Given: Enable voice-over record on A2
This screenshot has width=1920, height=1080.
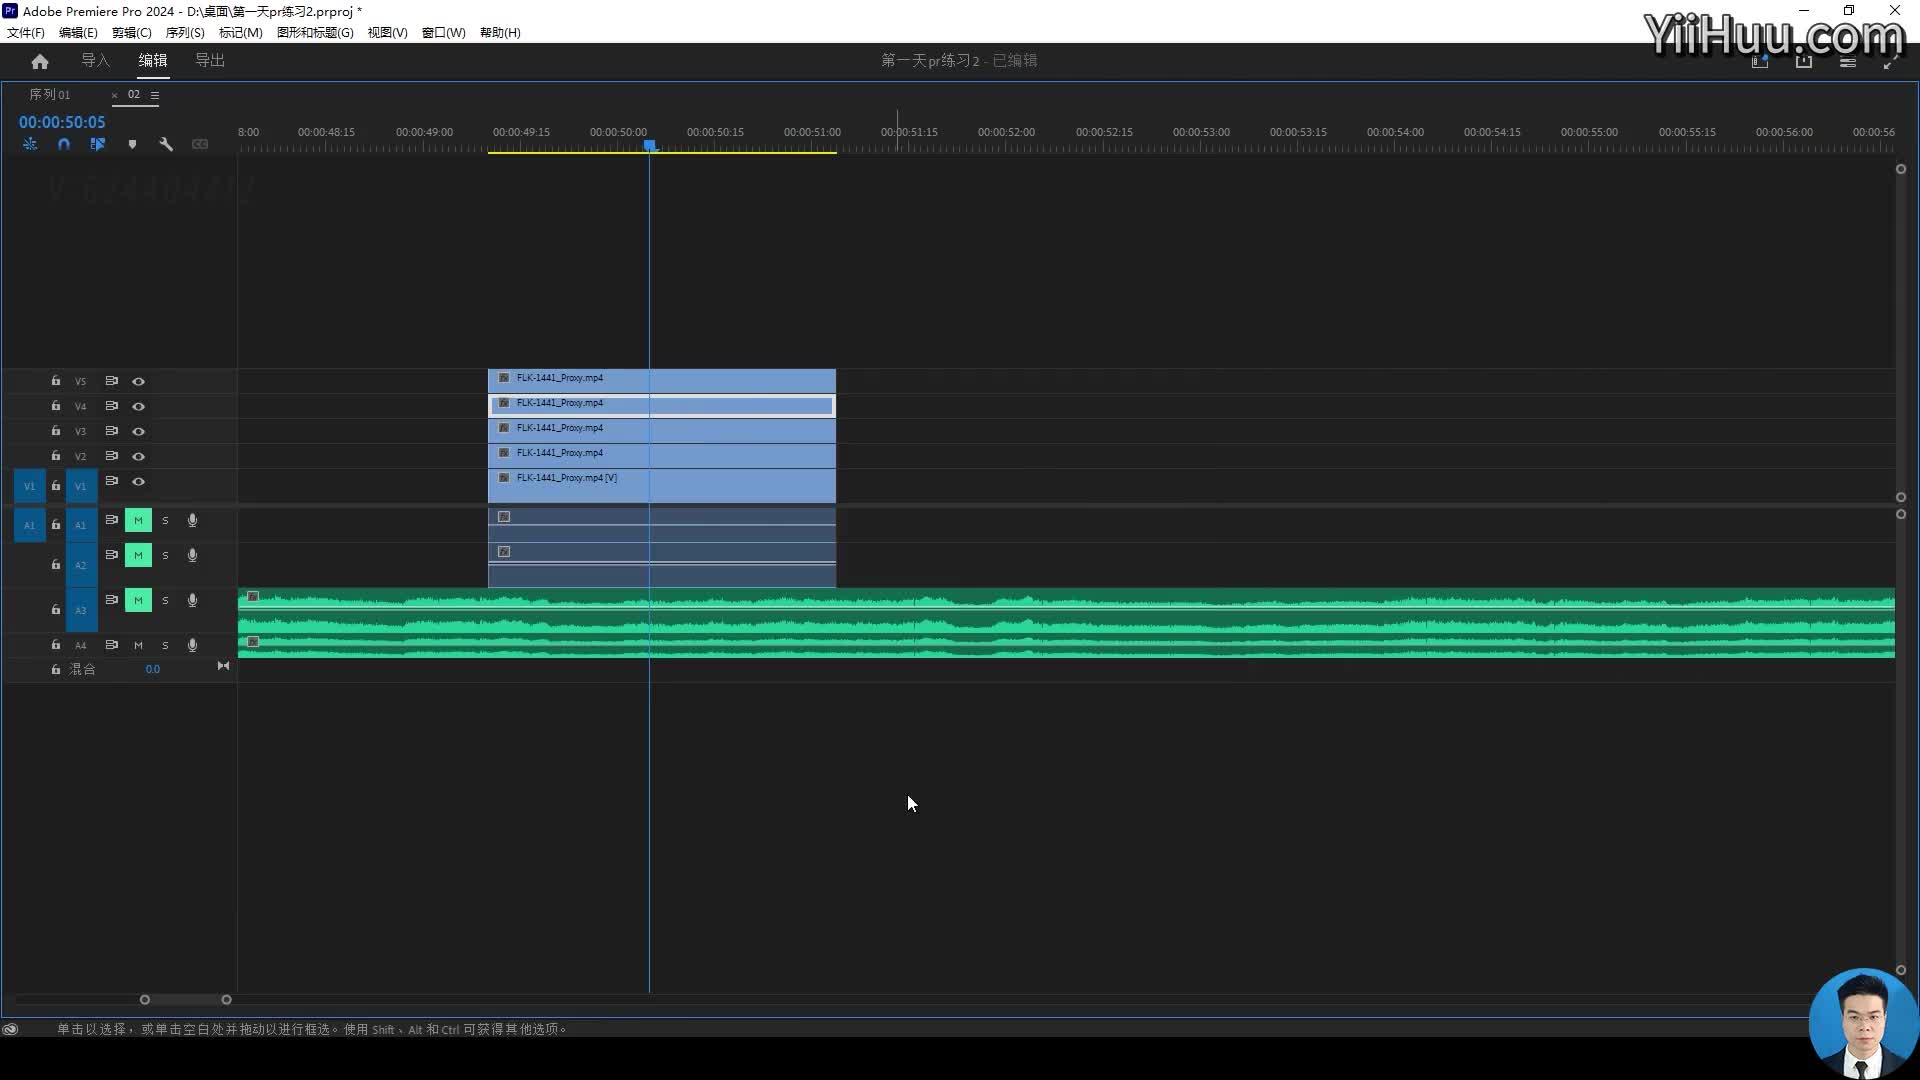Looking at the screenshot, I should click(192, 555).
